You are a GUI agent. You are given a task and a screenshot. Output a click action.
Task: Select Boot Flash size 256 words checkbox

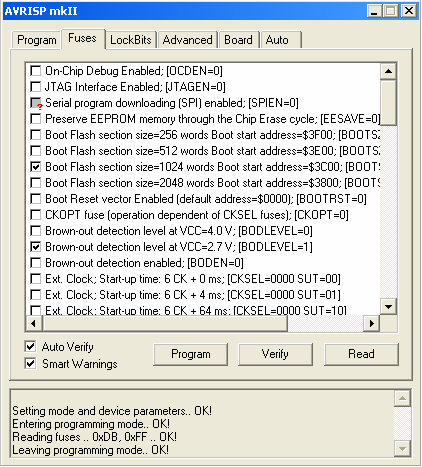pyautogui.click(x=36, y=135)
